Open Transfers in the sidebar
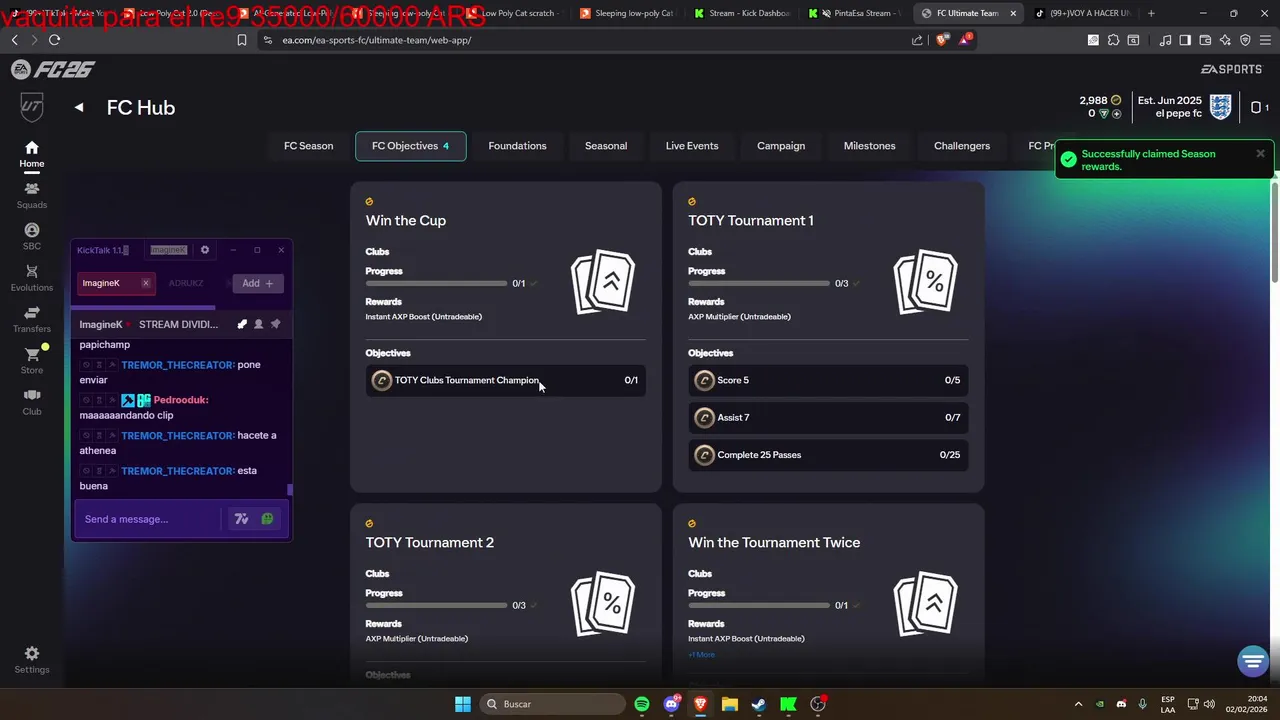1280x720 pixels. [32, 320]
